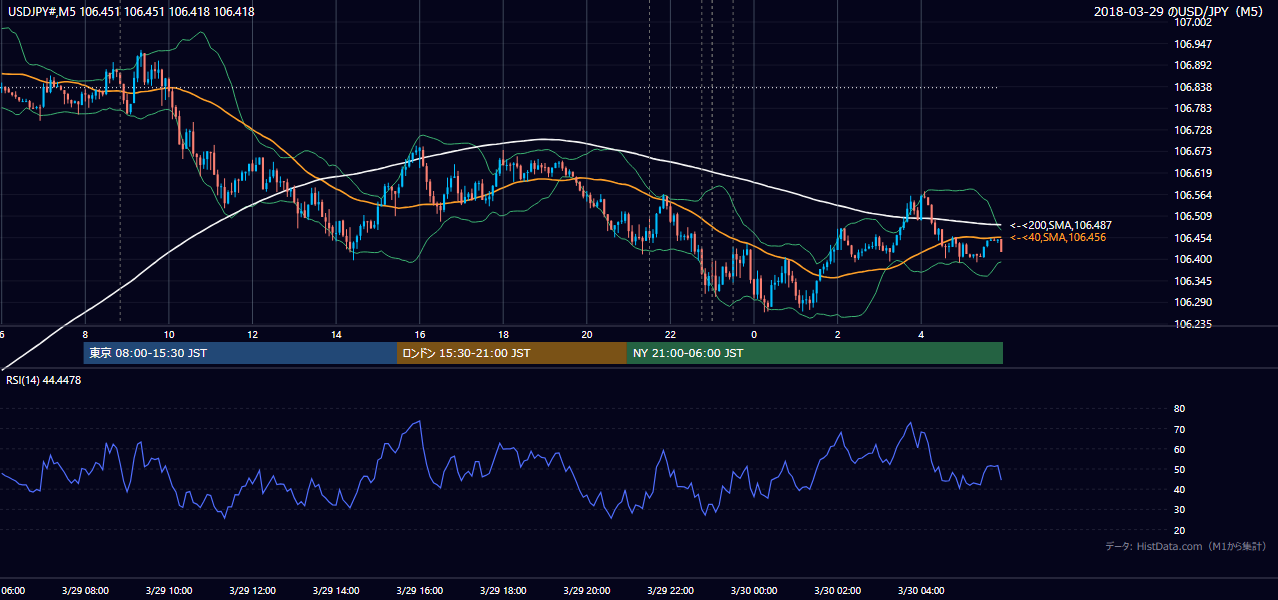Click price axis label 106.345

click(x=1192, y=281)
